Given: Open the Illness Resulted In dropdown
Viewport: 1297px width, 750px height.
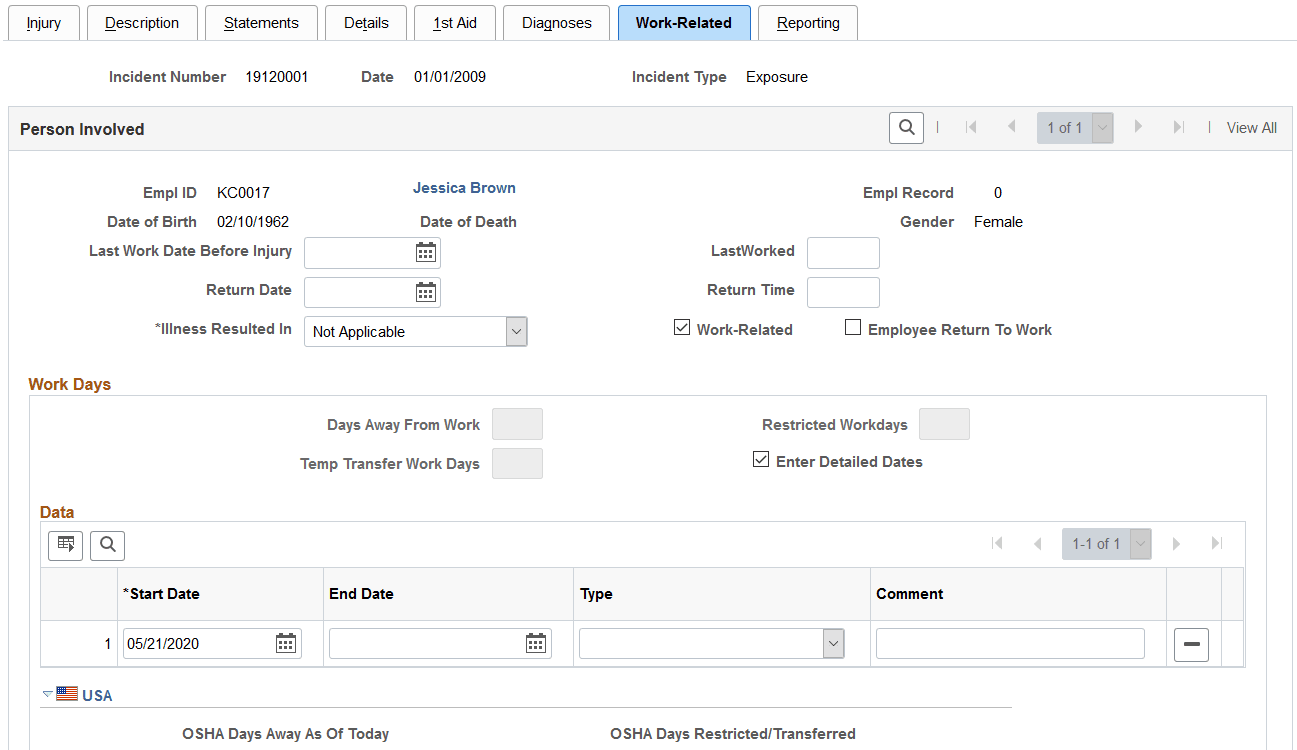Looking at the screenshot, I should click(x=517, y=331).
